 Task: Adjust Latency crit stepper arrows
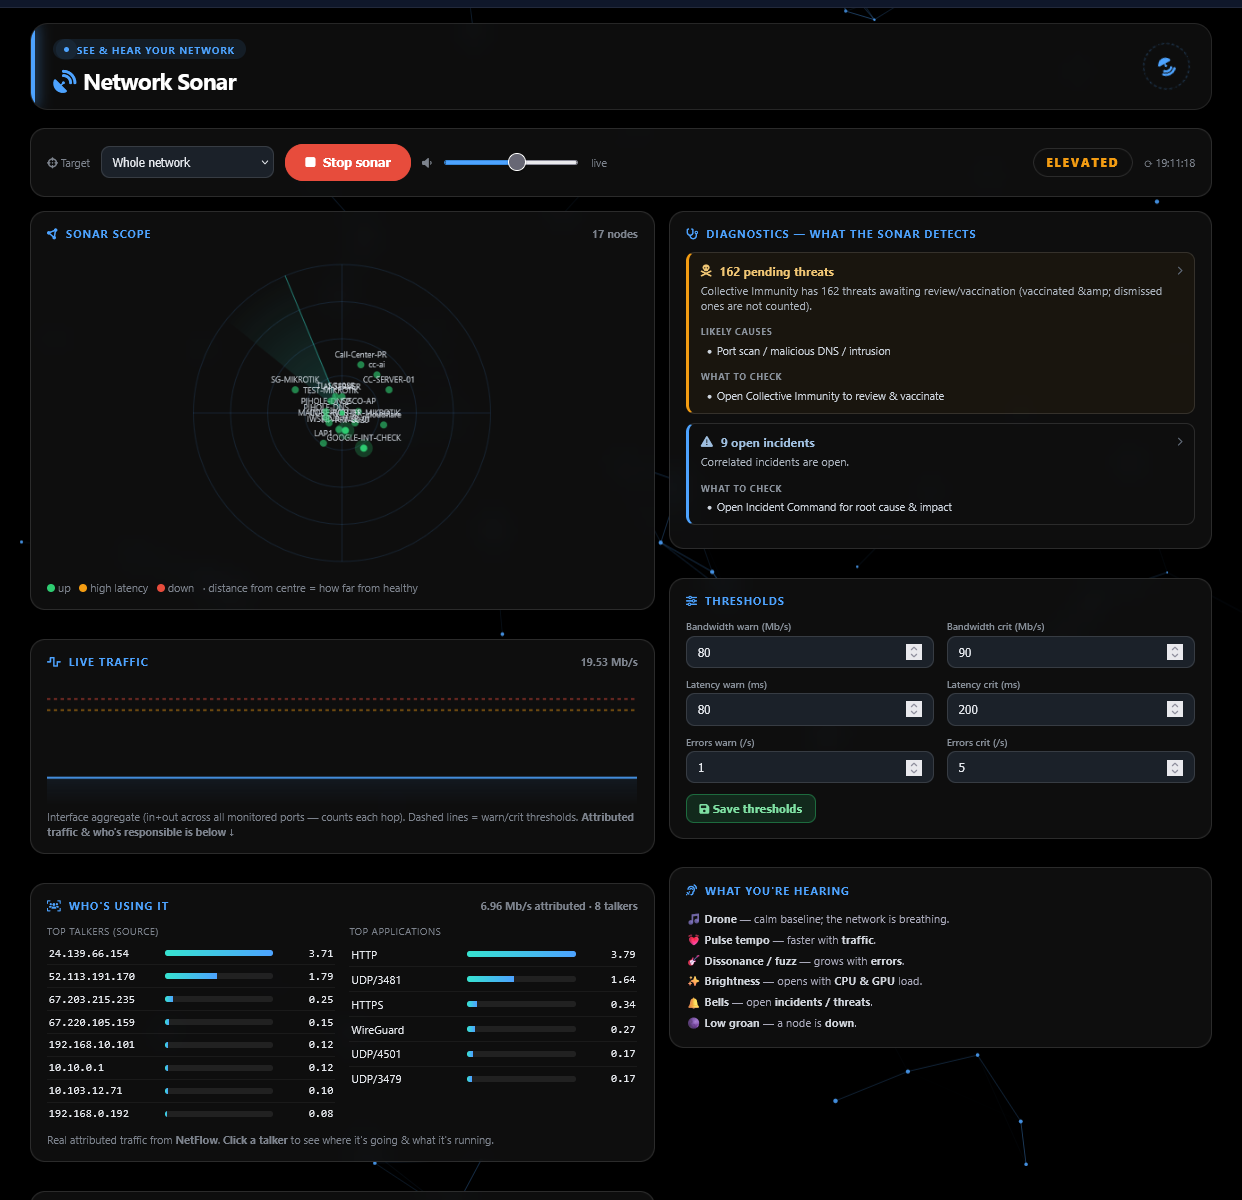click(x=1174, y=709)
